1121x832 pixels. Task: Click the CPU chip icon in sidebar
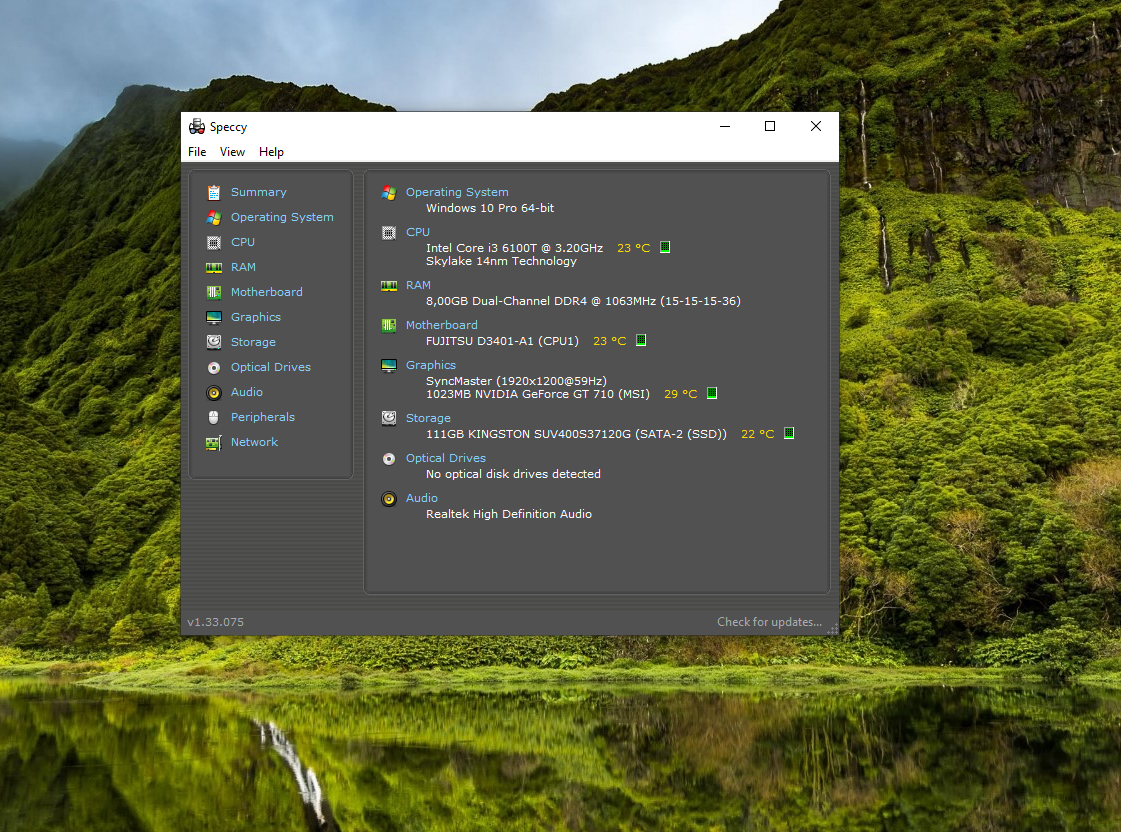214,242
